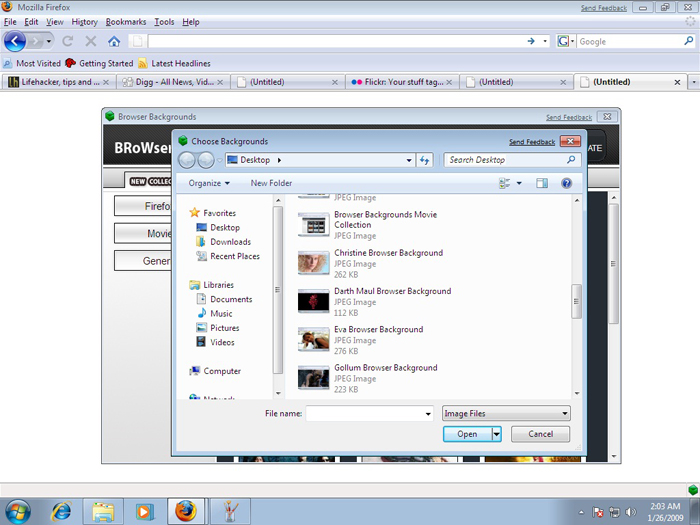The height and width of the screenshot is (525, 700).
Task: Click the Cancel button
Action: click(x=540, y=434)
